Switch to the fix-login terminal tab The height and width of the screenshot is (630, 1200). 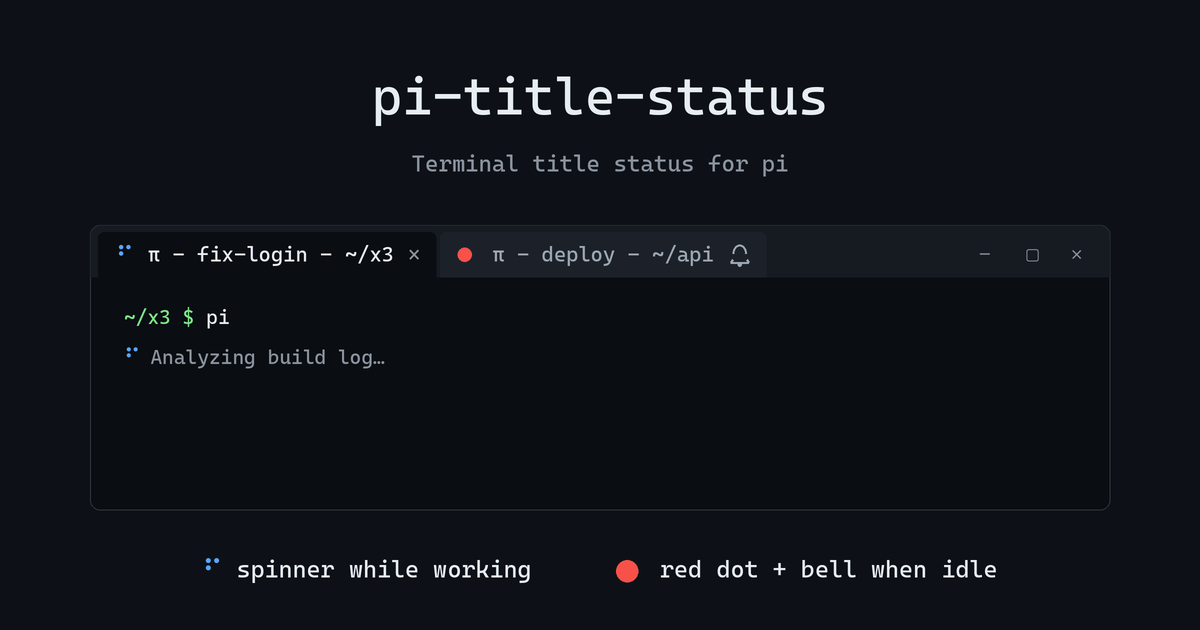(267, 254)
